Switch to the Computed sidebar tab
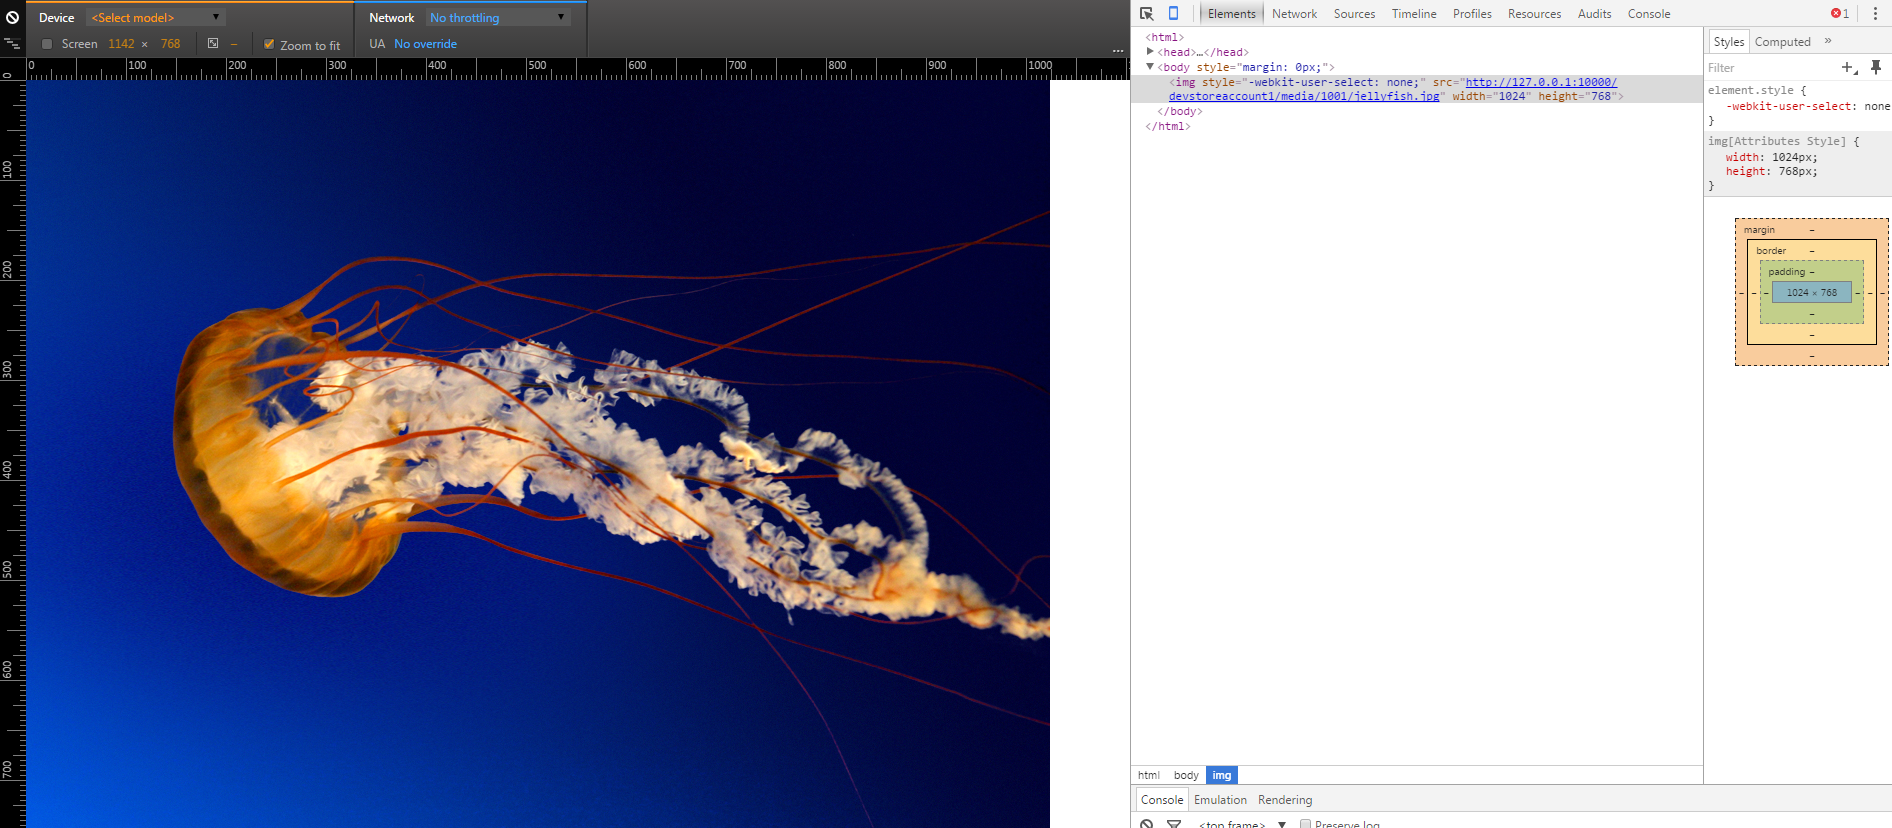 click(1782, 41)
